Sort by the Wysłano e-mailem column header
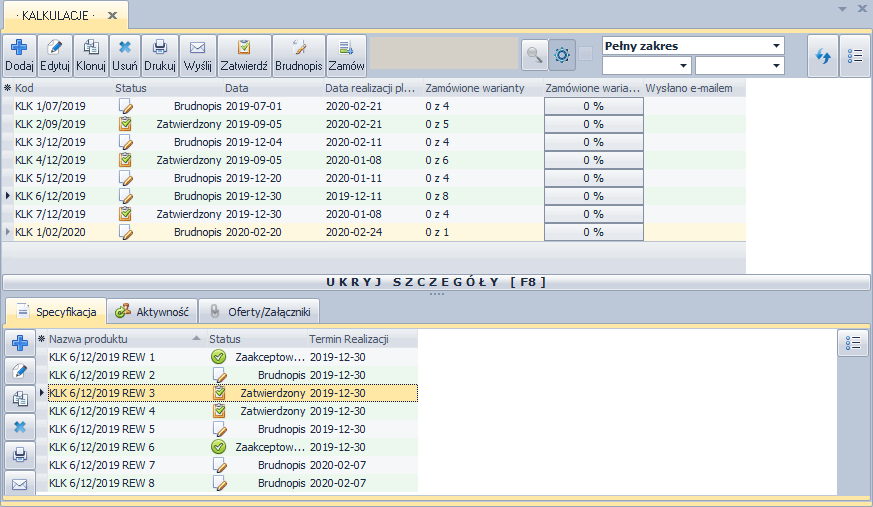Screen dimensions: 873x507 (694, 88)
